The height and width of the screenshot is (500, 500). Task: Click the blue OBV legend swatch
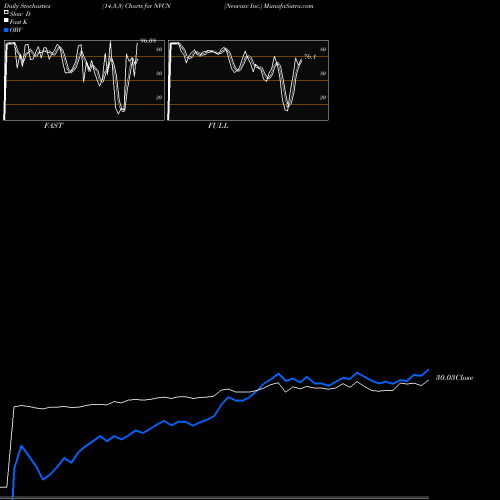tap(6, 30)
